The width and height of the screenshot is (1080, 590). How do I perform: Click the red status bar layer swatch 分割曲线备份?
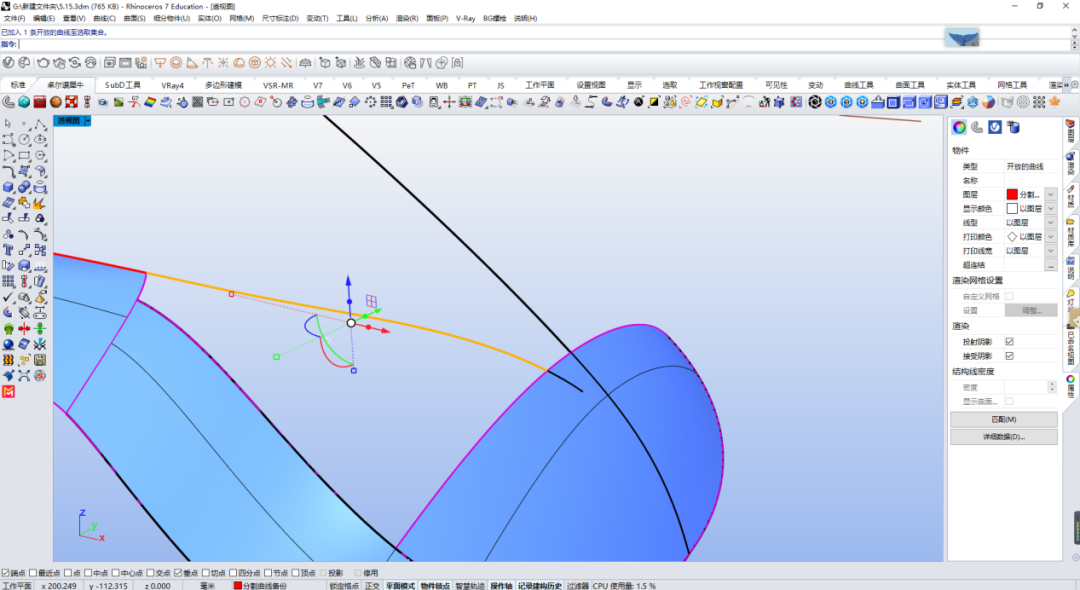(x=238, y=586)
